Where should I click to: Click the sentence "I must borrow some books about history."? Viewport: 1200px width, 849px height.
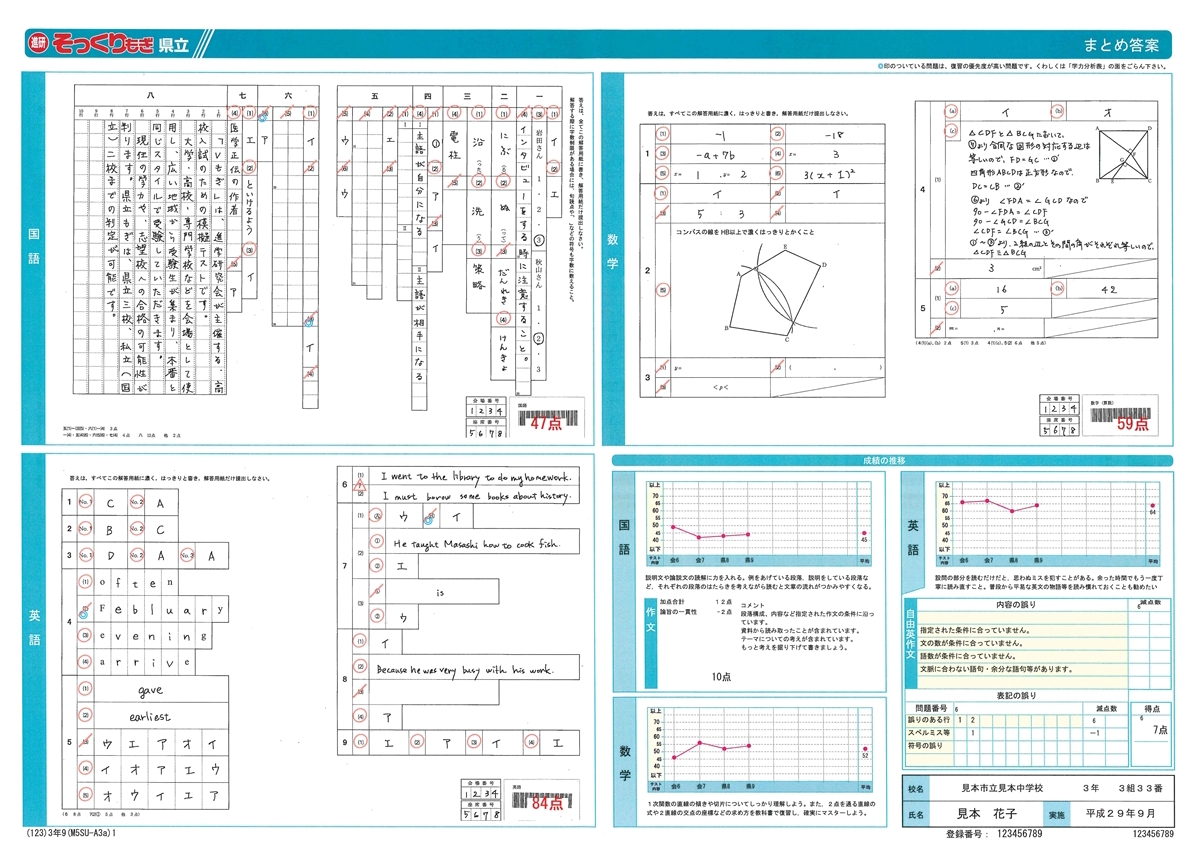(x=476, y=497)
